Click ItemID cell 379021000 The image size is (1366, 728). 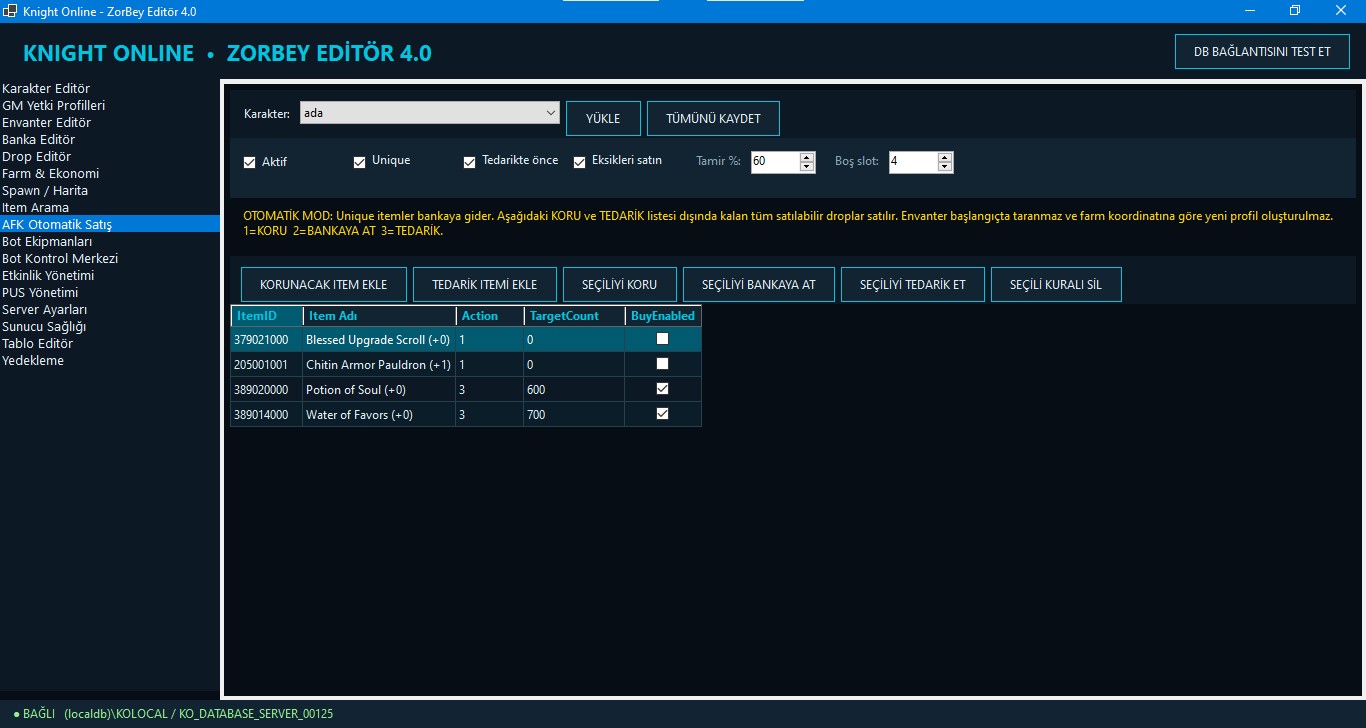pyautogui.click(x=267, y=339)
